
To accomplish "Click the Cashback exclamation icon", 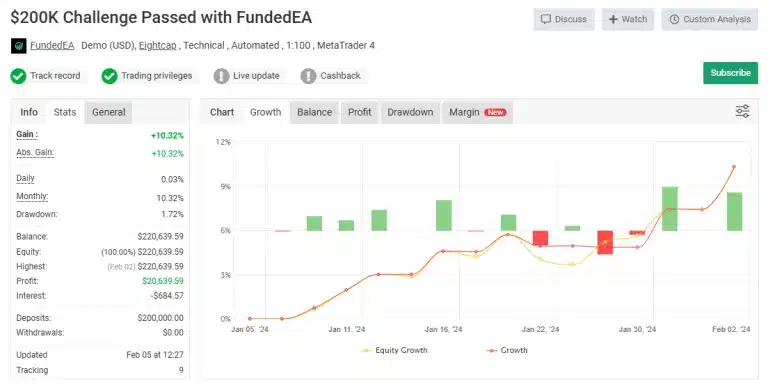I will coord(308,76).
